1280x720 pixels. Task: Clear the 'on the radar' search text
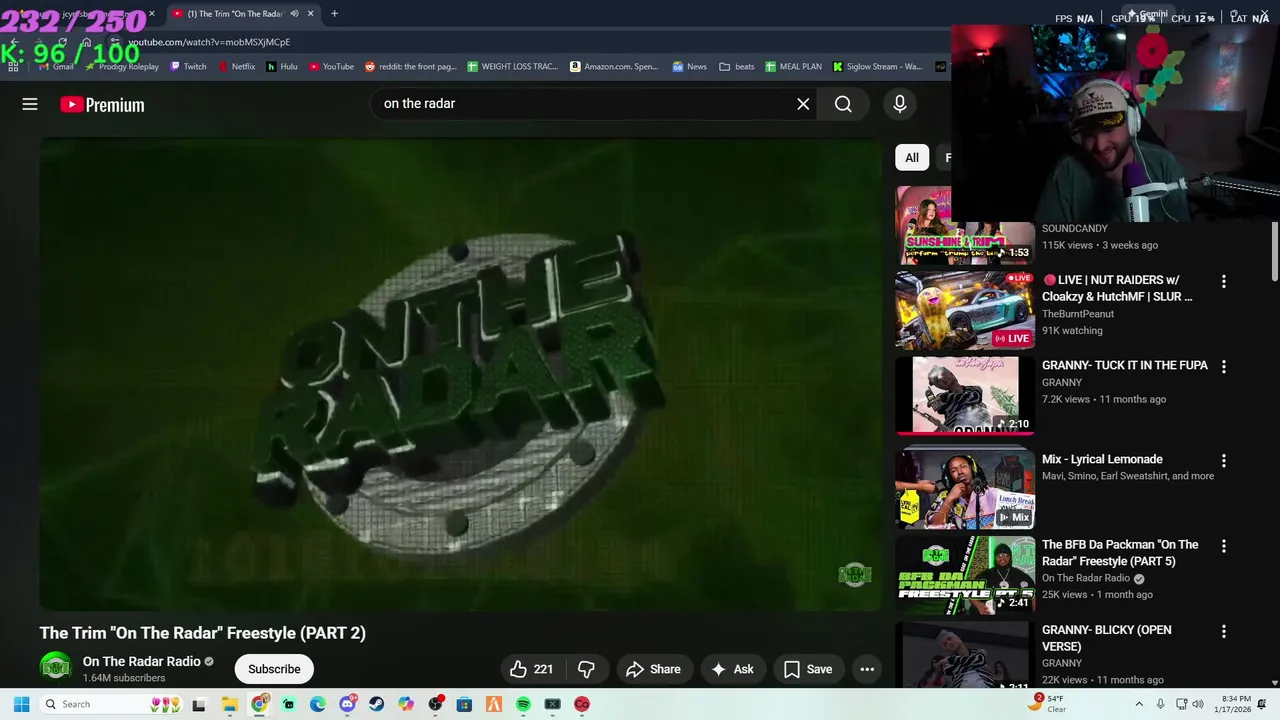pos(803,104)
